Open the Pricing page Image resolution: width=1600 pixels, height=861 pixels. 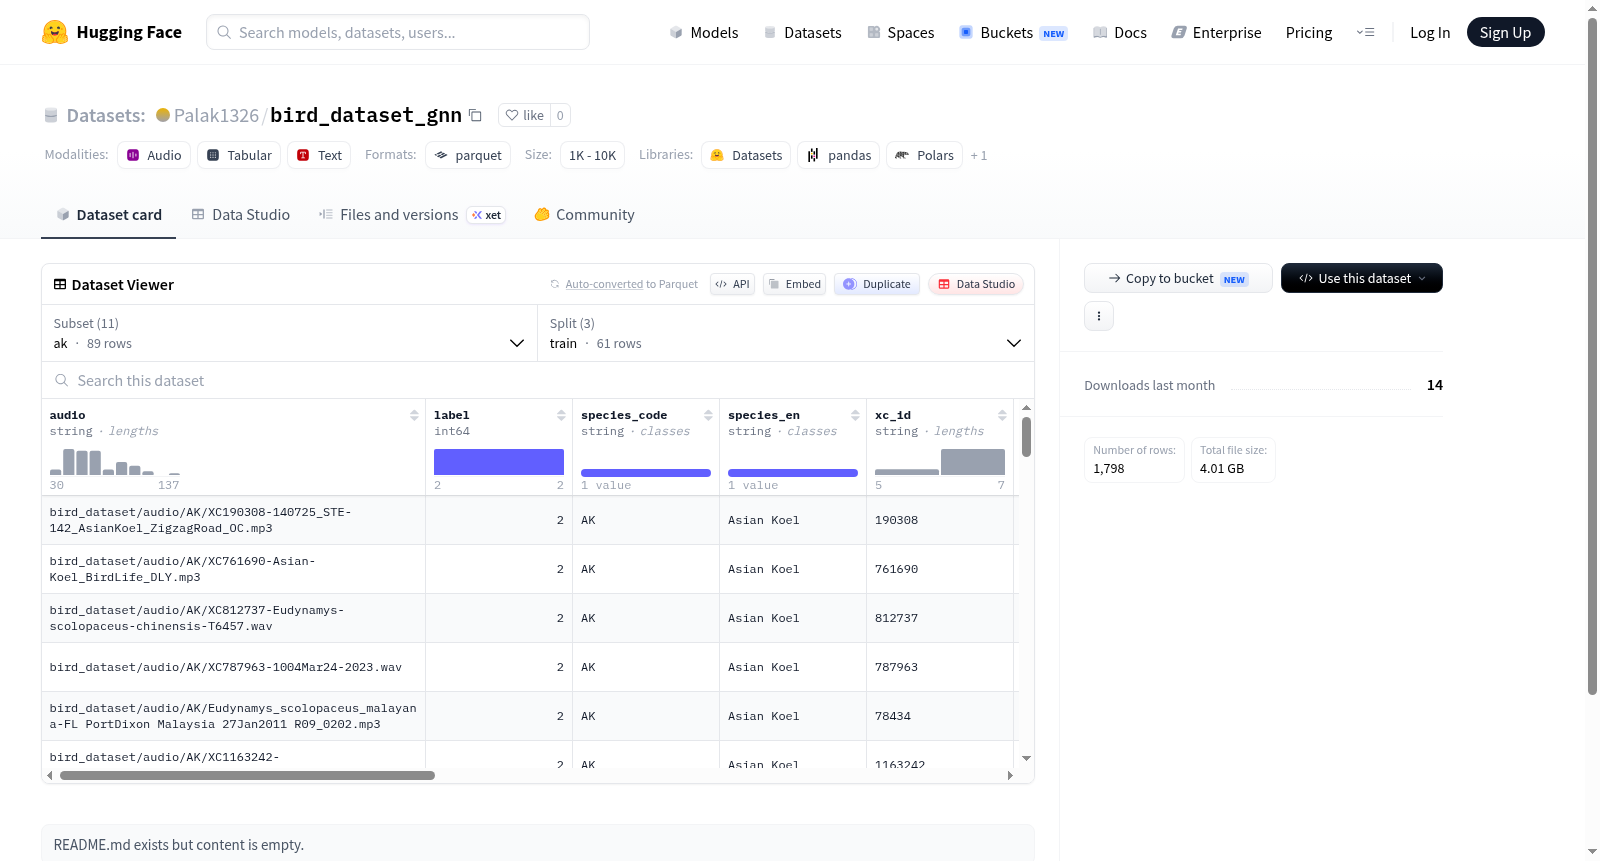tap(1309, 32)
